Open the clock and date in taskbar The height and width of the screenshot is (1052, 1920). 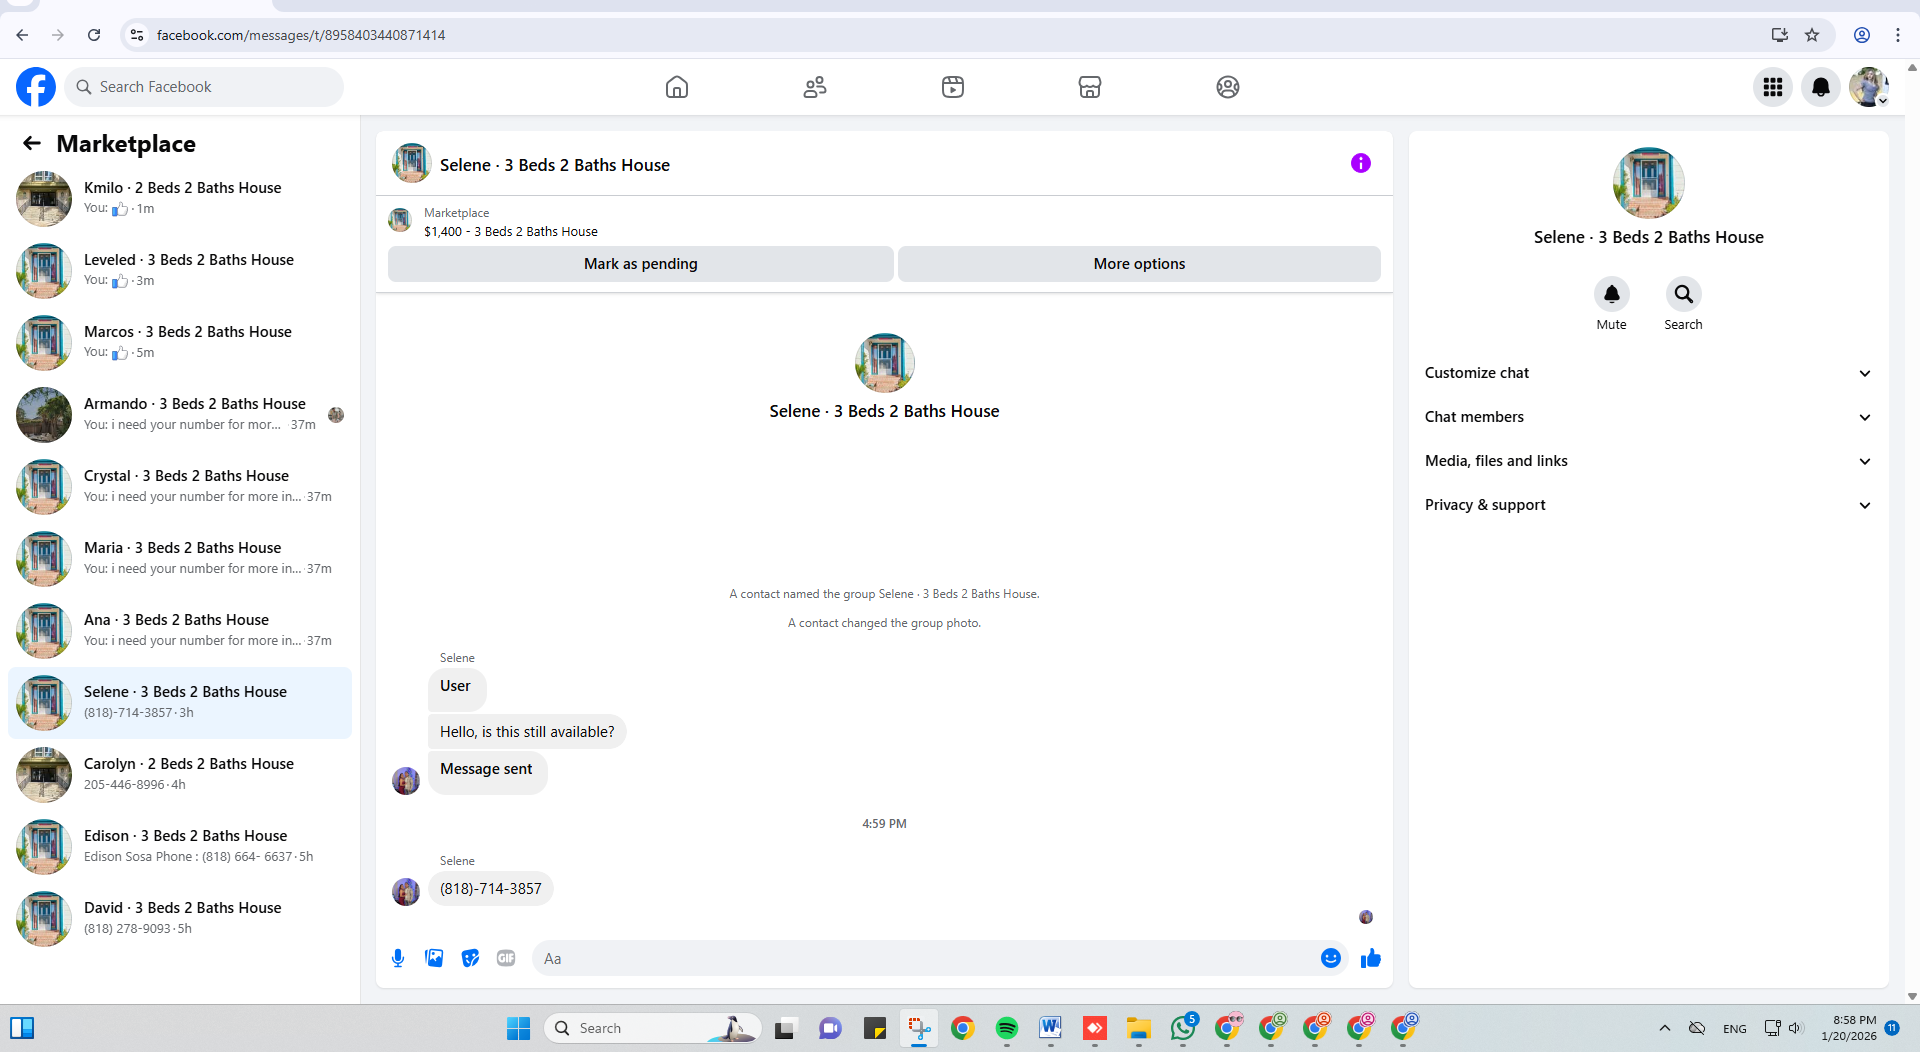[1849, 1028]
